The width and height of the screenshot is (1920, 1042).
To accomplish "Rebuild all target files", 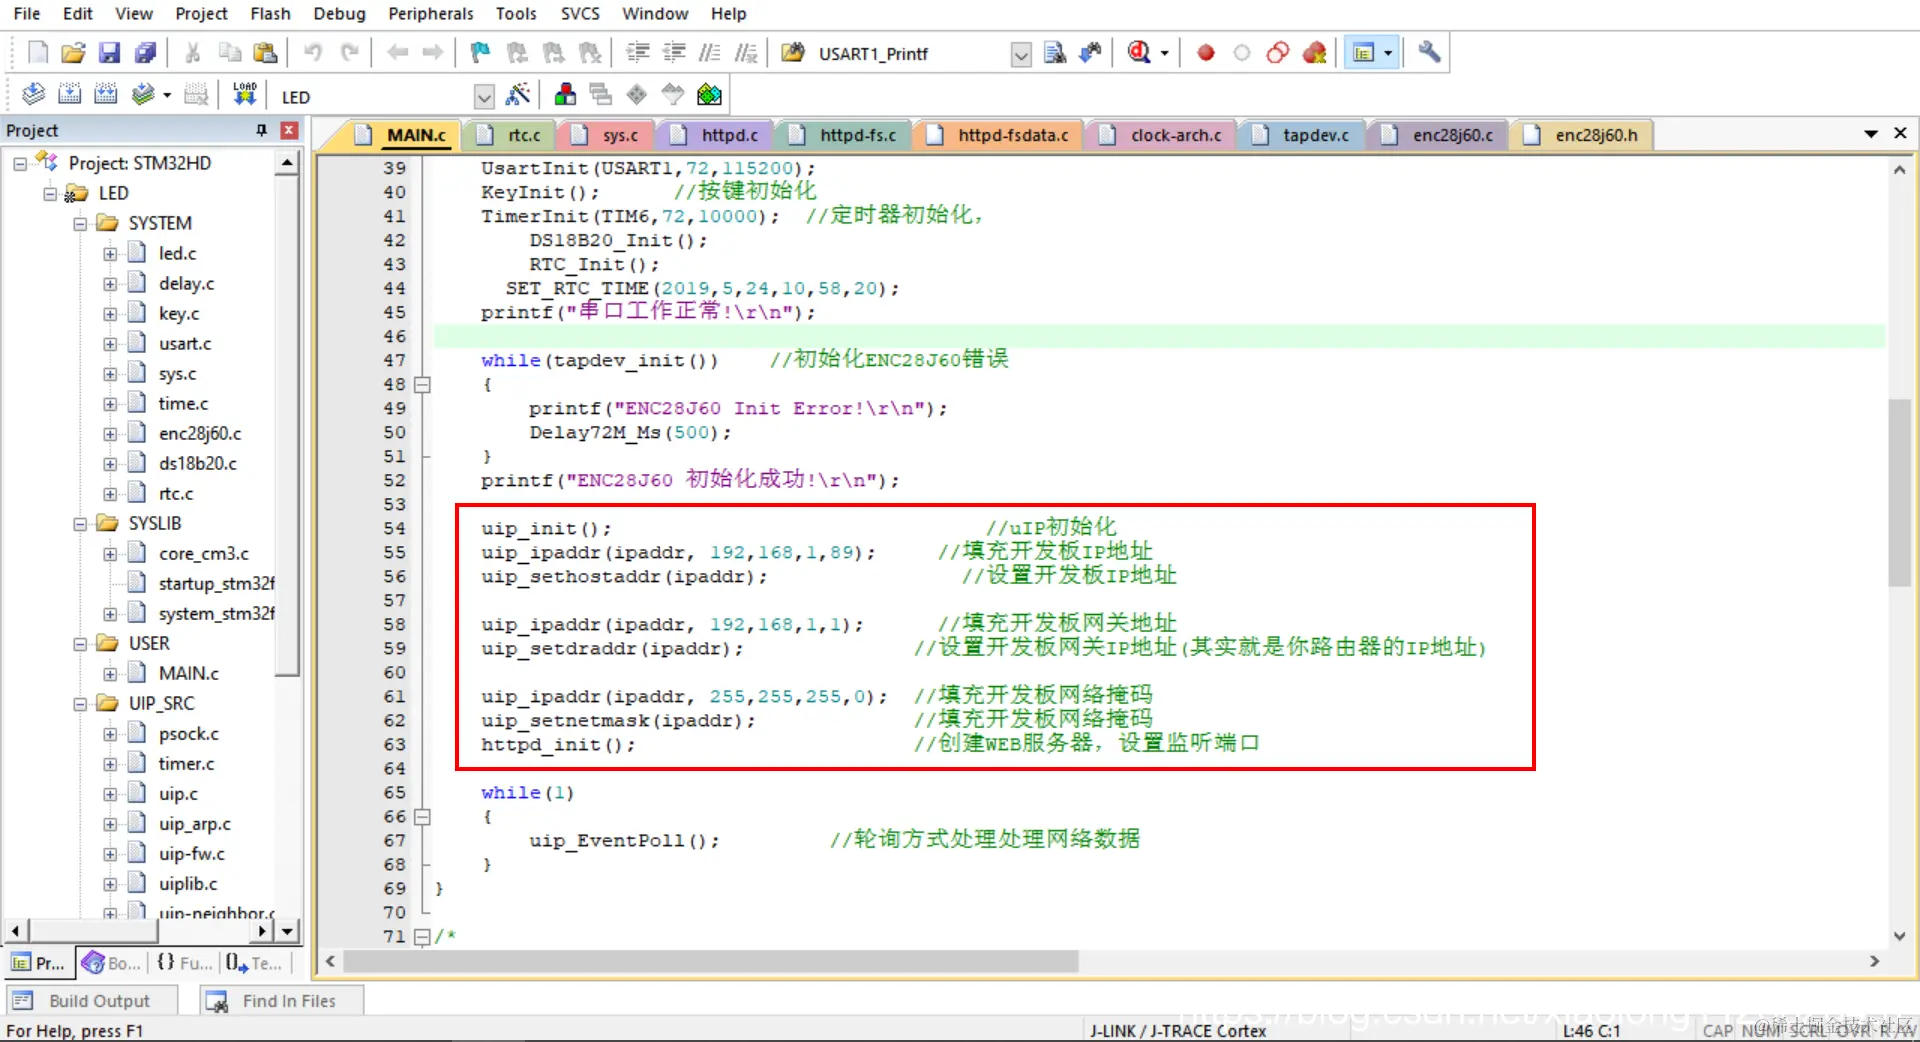I will [x=106, y=94].
